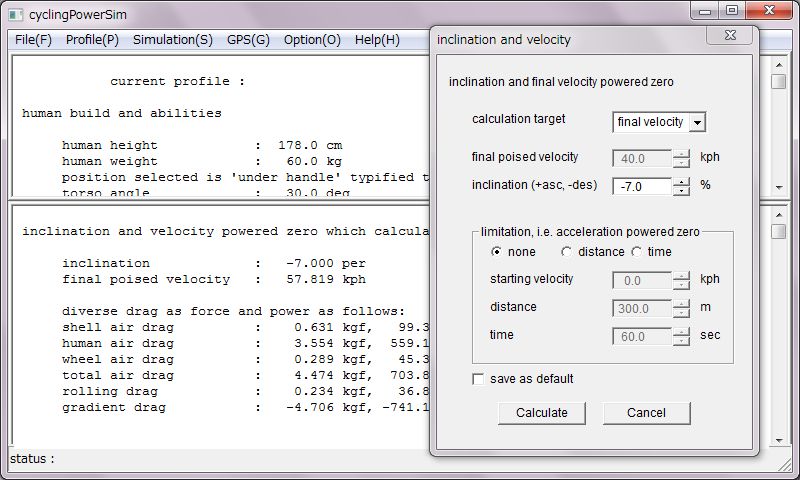The height and width of the screenshot is (480, 800).
Task: Select the 'none' limitation radio button
Action: click(495, 251)
